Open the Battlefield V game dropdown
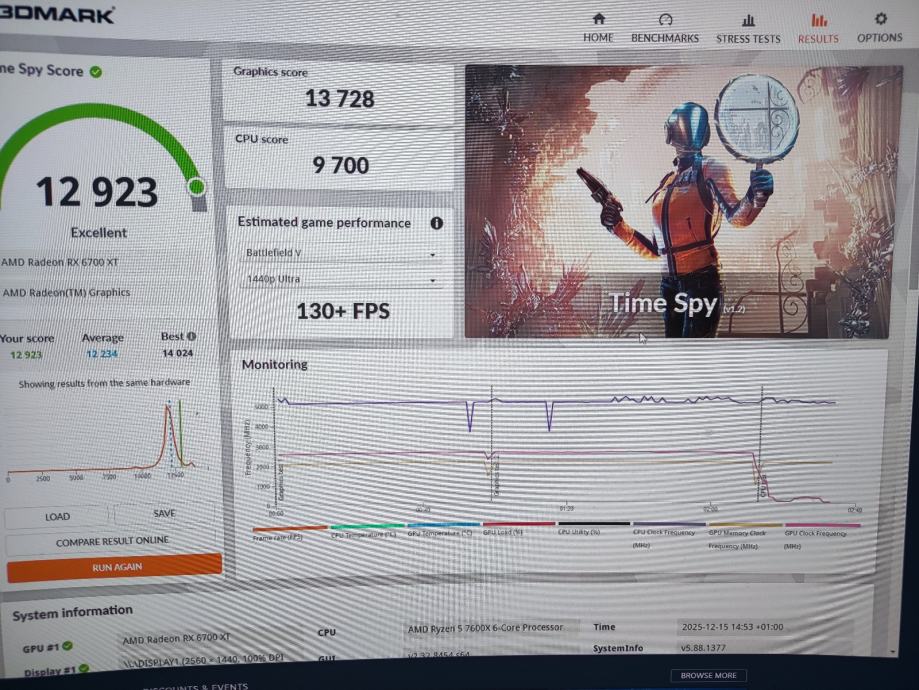 (x=341, y=253)
